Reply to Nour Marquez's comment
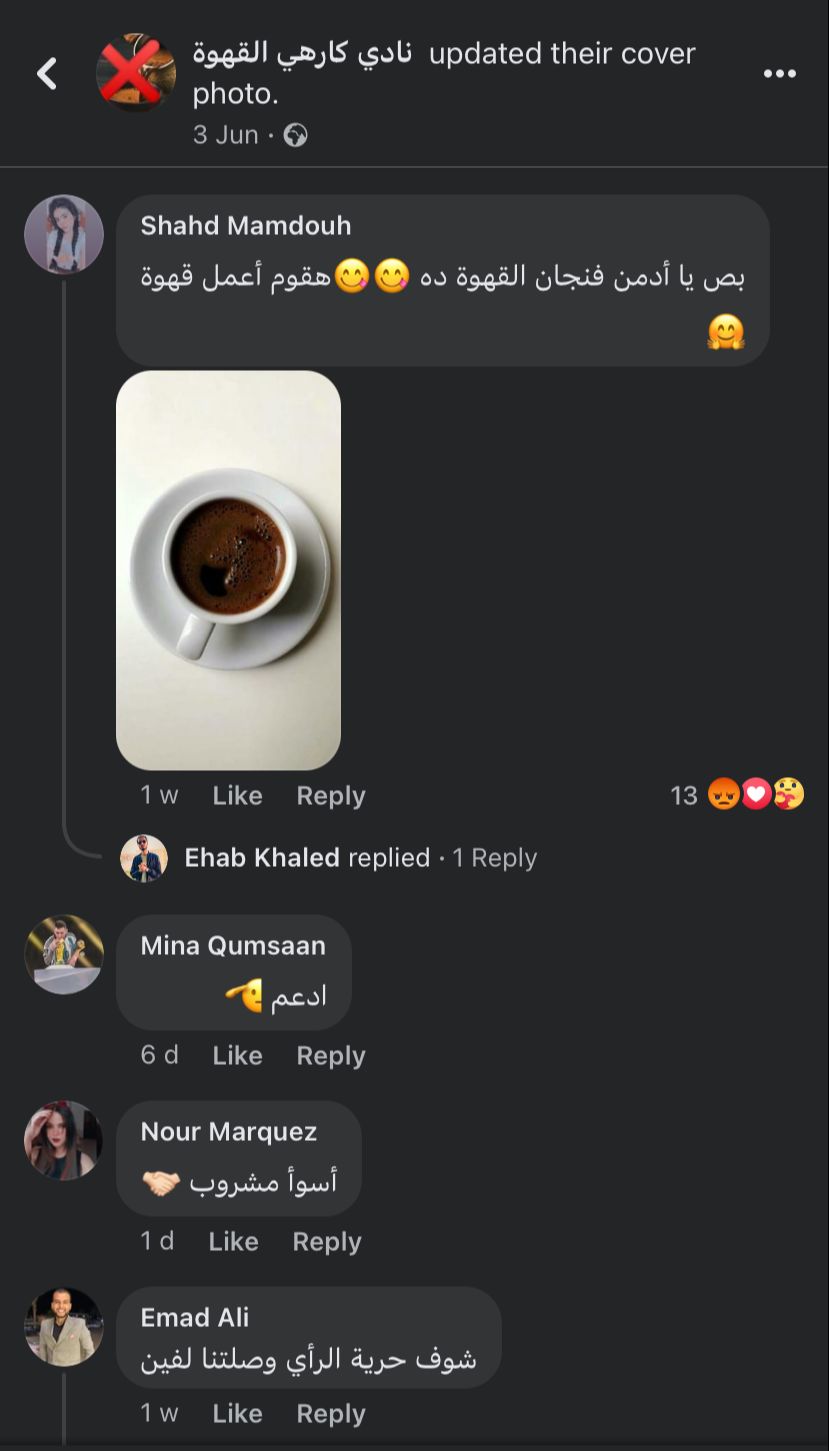Screen dimensions: 829x1451 coord(327,1241)
